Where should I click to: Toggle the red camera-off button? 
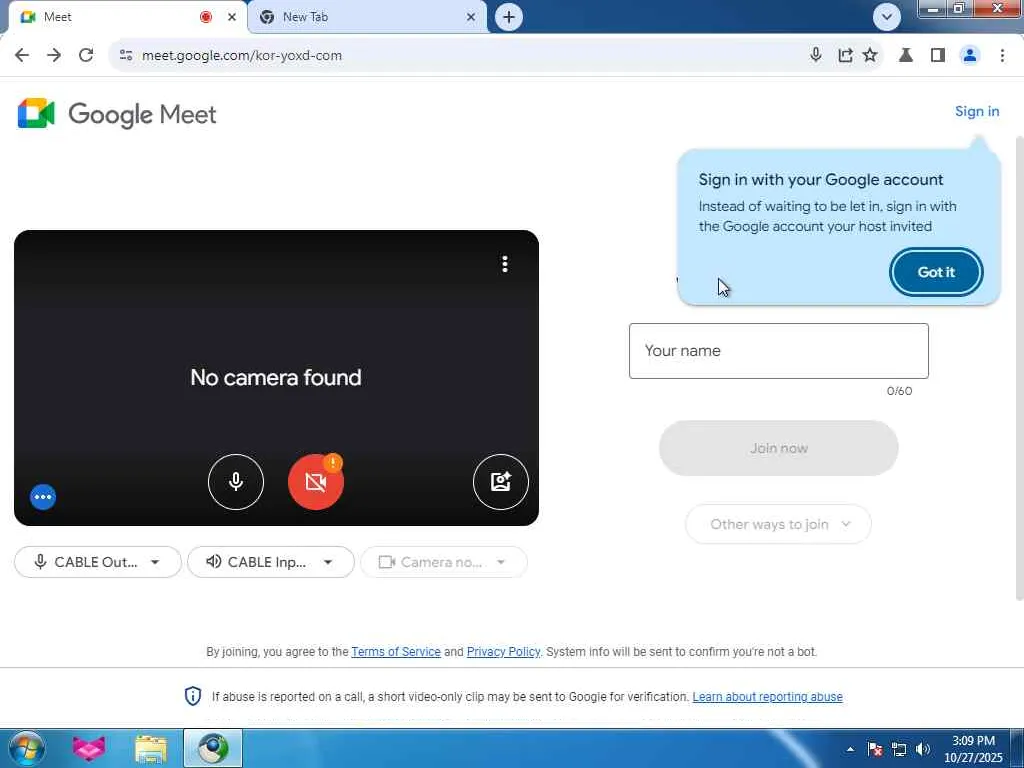(x=315, y=482)
